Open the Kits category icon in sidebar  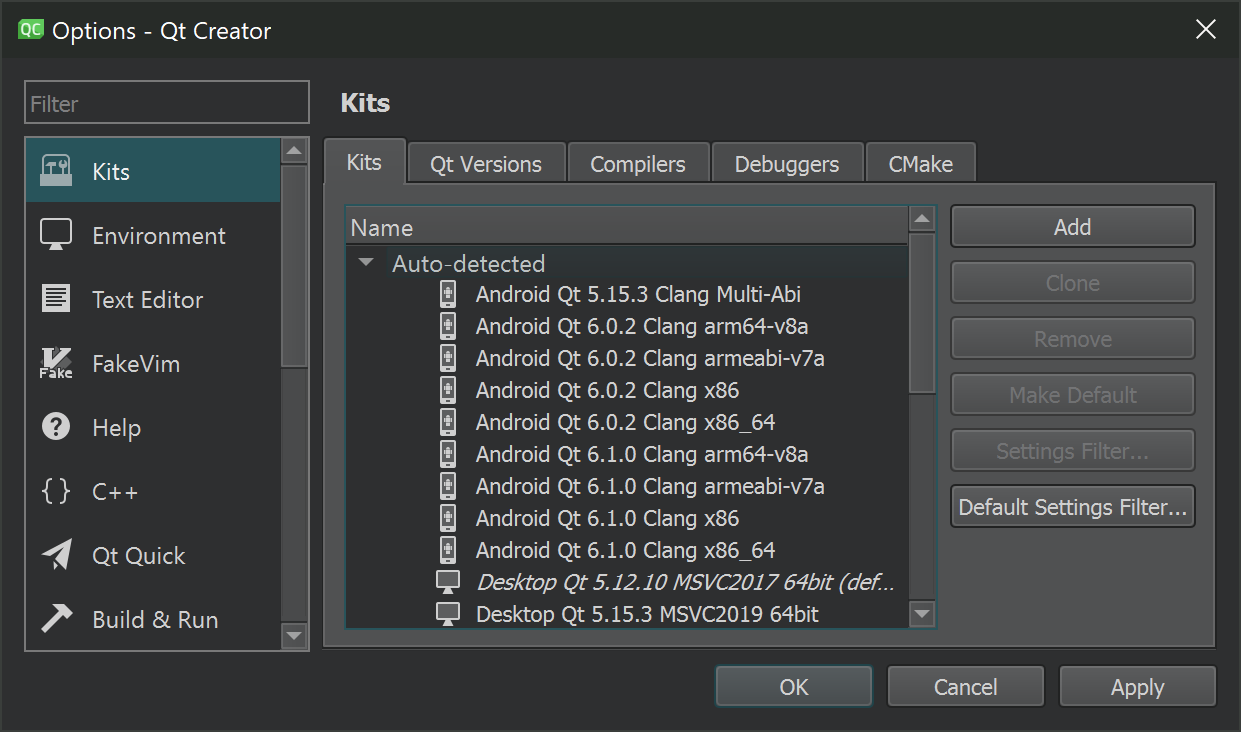click(x=56, y=171)
